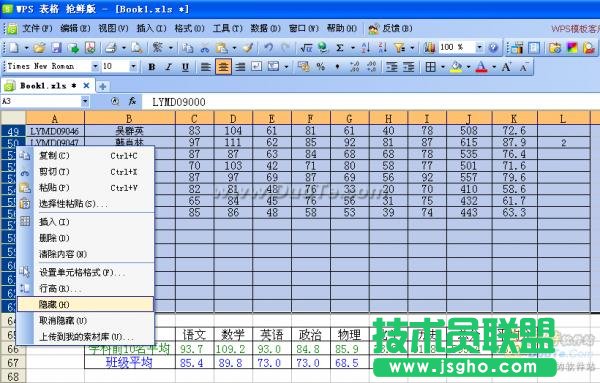This screenshot has height=383, width=600.
Task: Select column K header
Action: 515,118
